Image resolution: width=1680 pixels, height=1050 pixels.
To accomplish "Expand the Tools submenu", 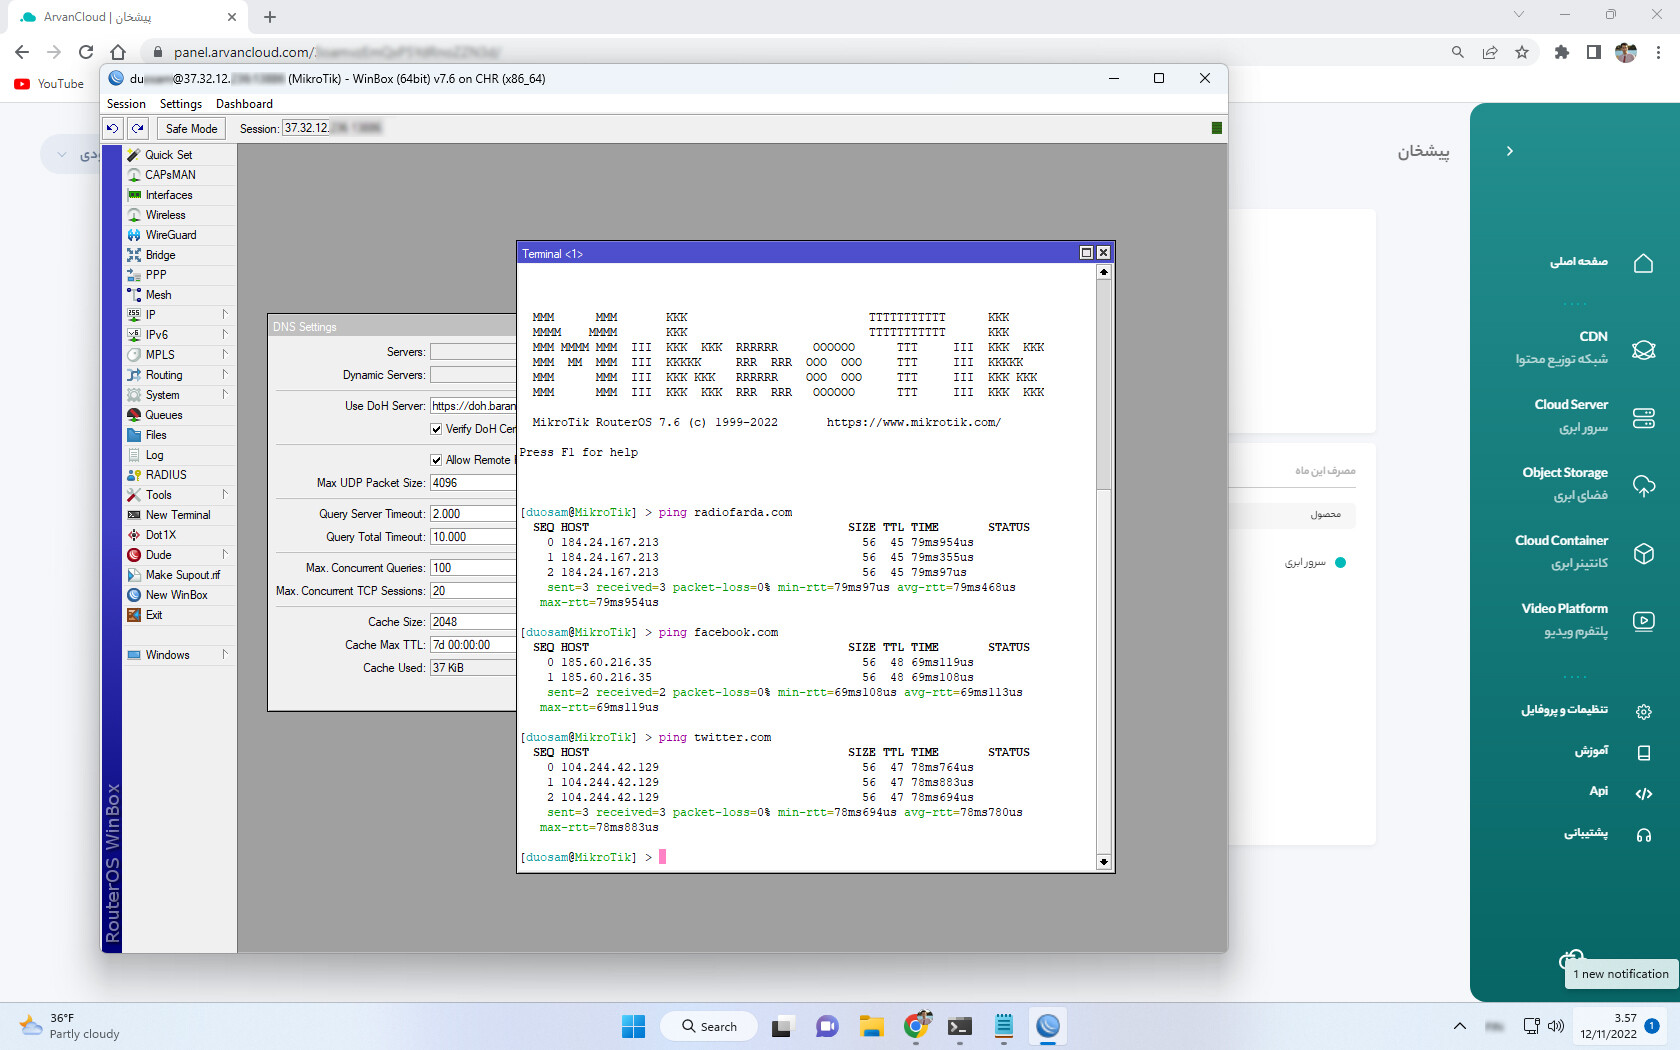I will 178,495.
